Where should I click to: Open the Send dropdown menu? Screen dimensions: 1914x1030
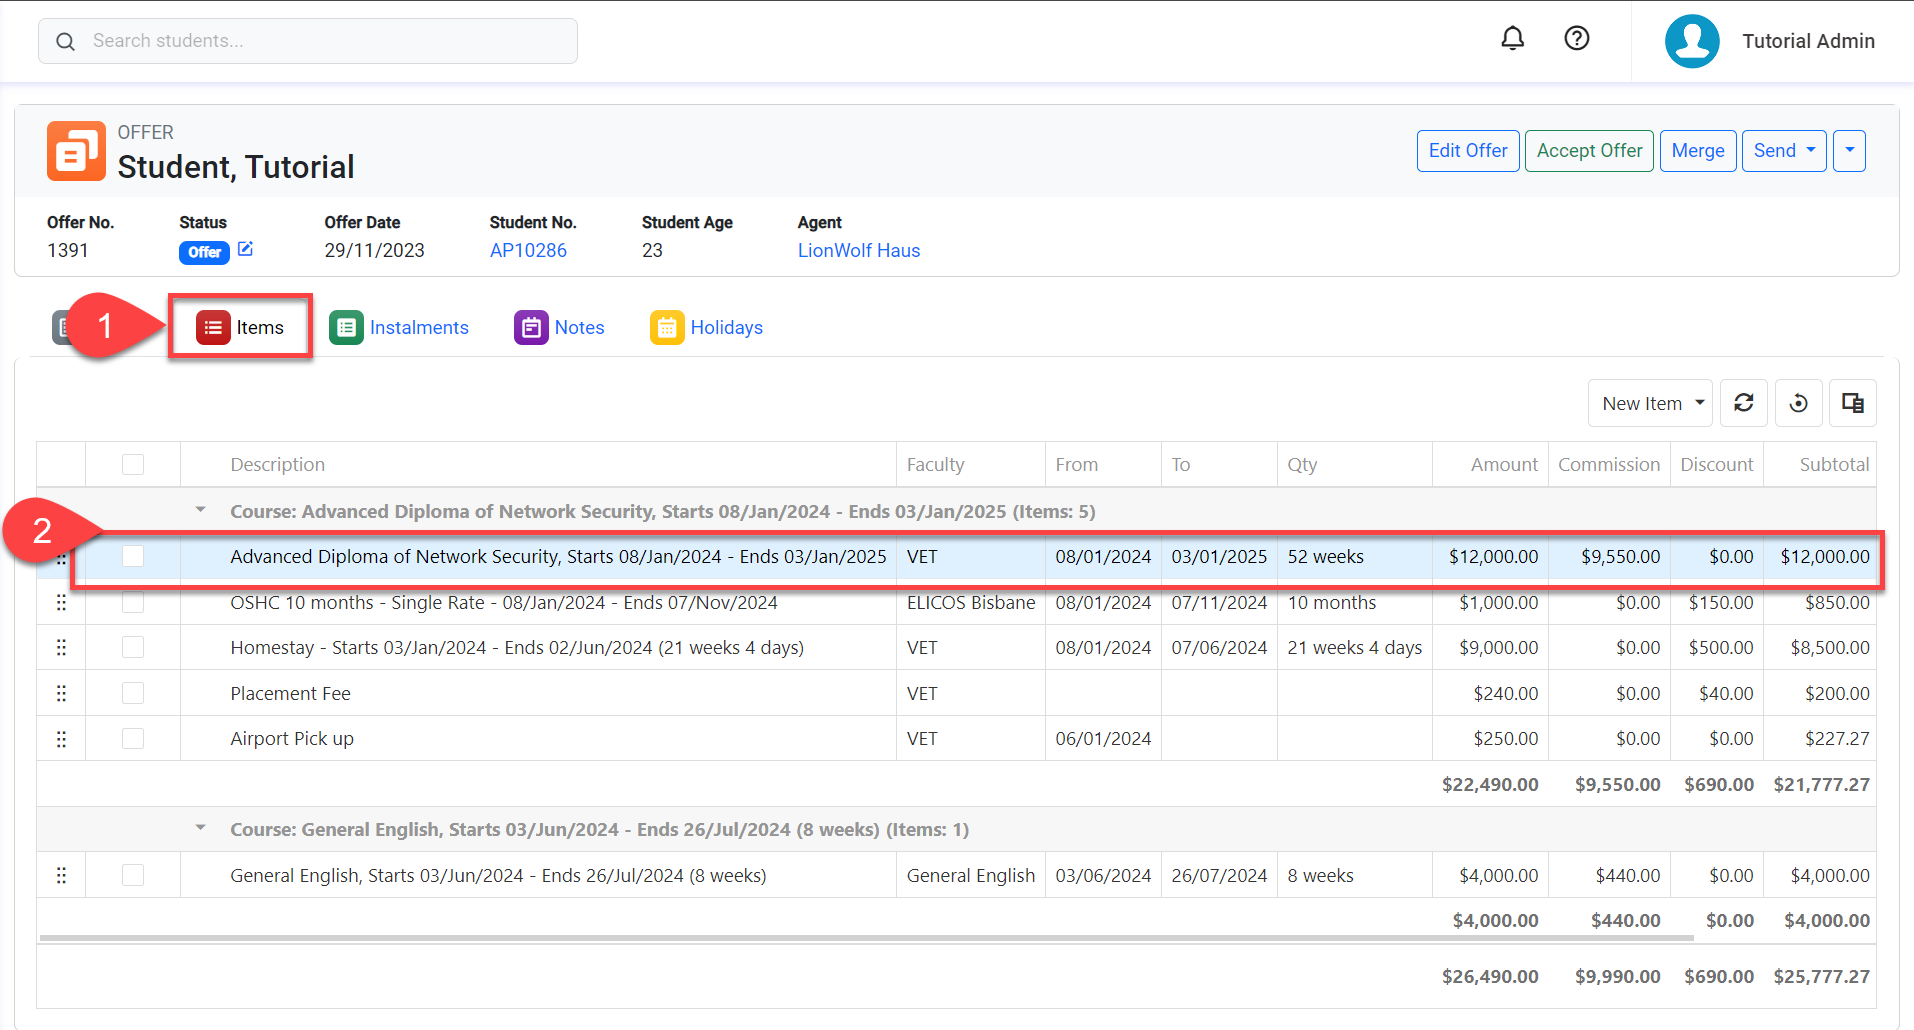point(1784,151)
